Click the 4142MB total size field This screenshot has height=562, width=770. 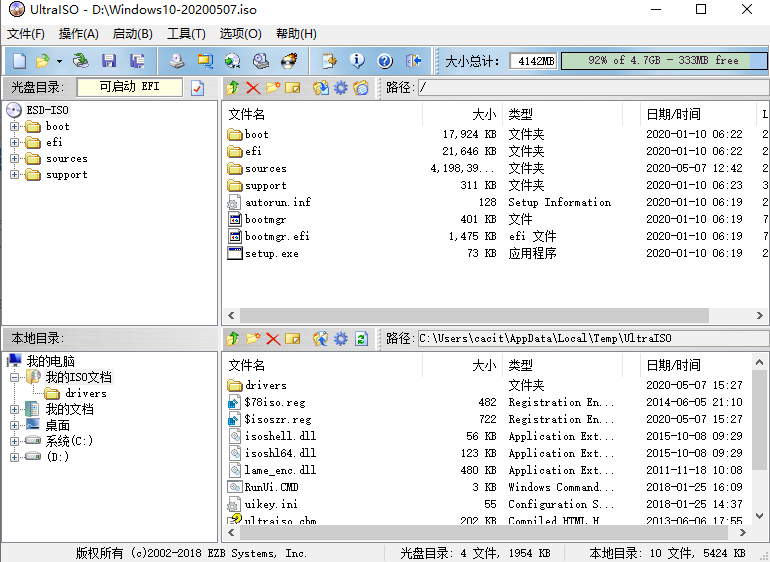click(534, 61)
